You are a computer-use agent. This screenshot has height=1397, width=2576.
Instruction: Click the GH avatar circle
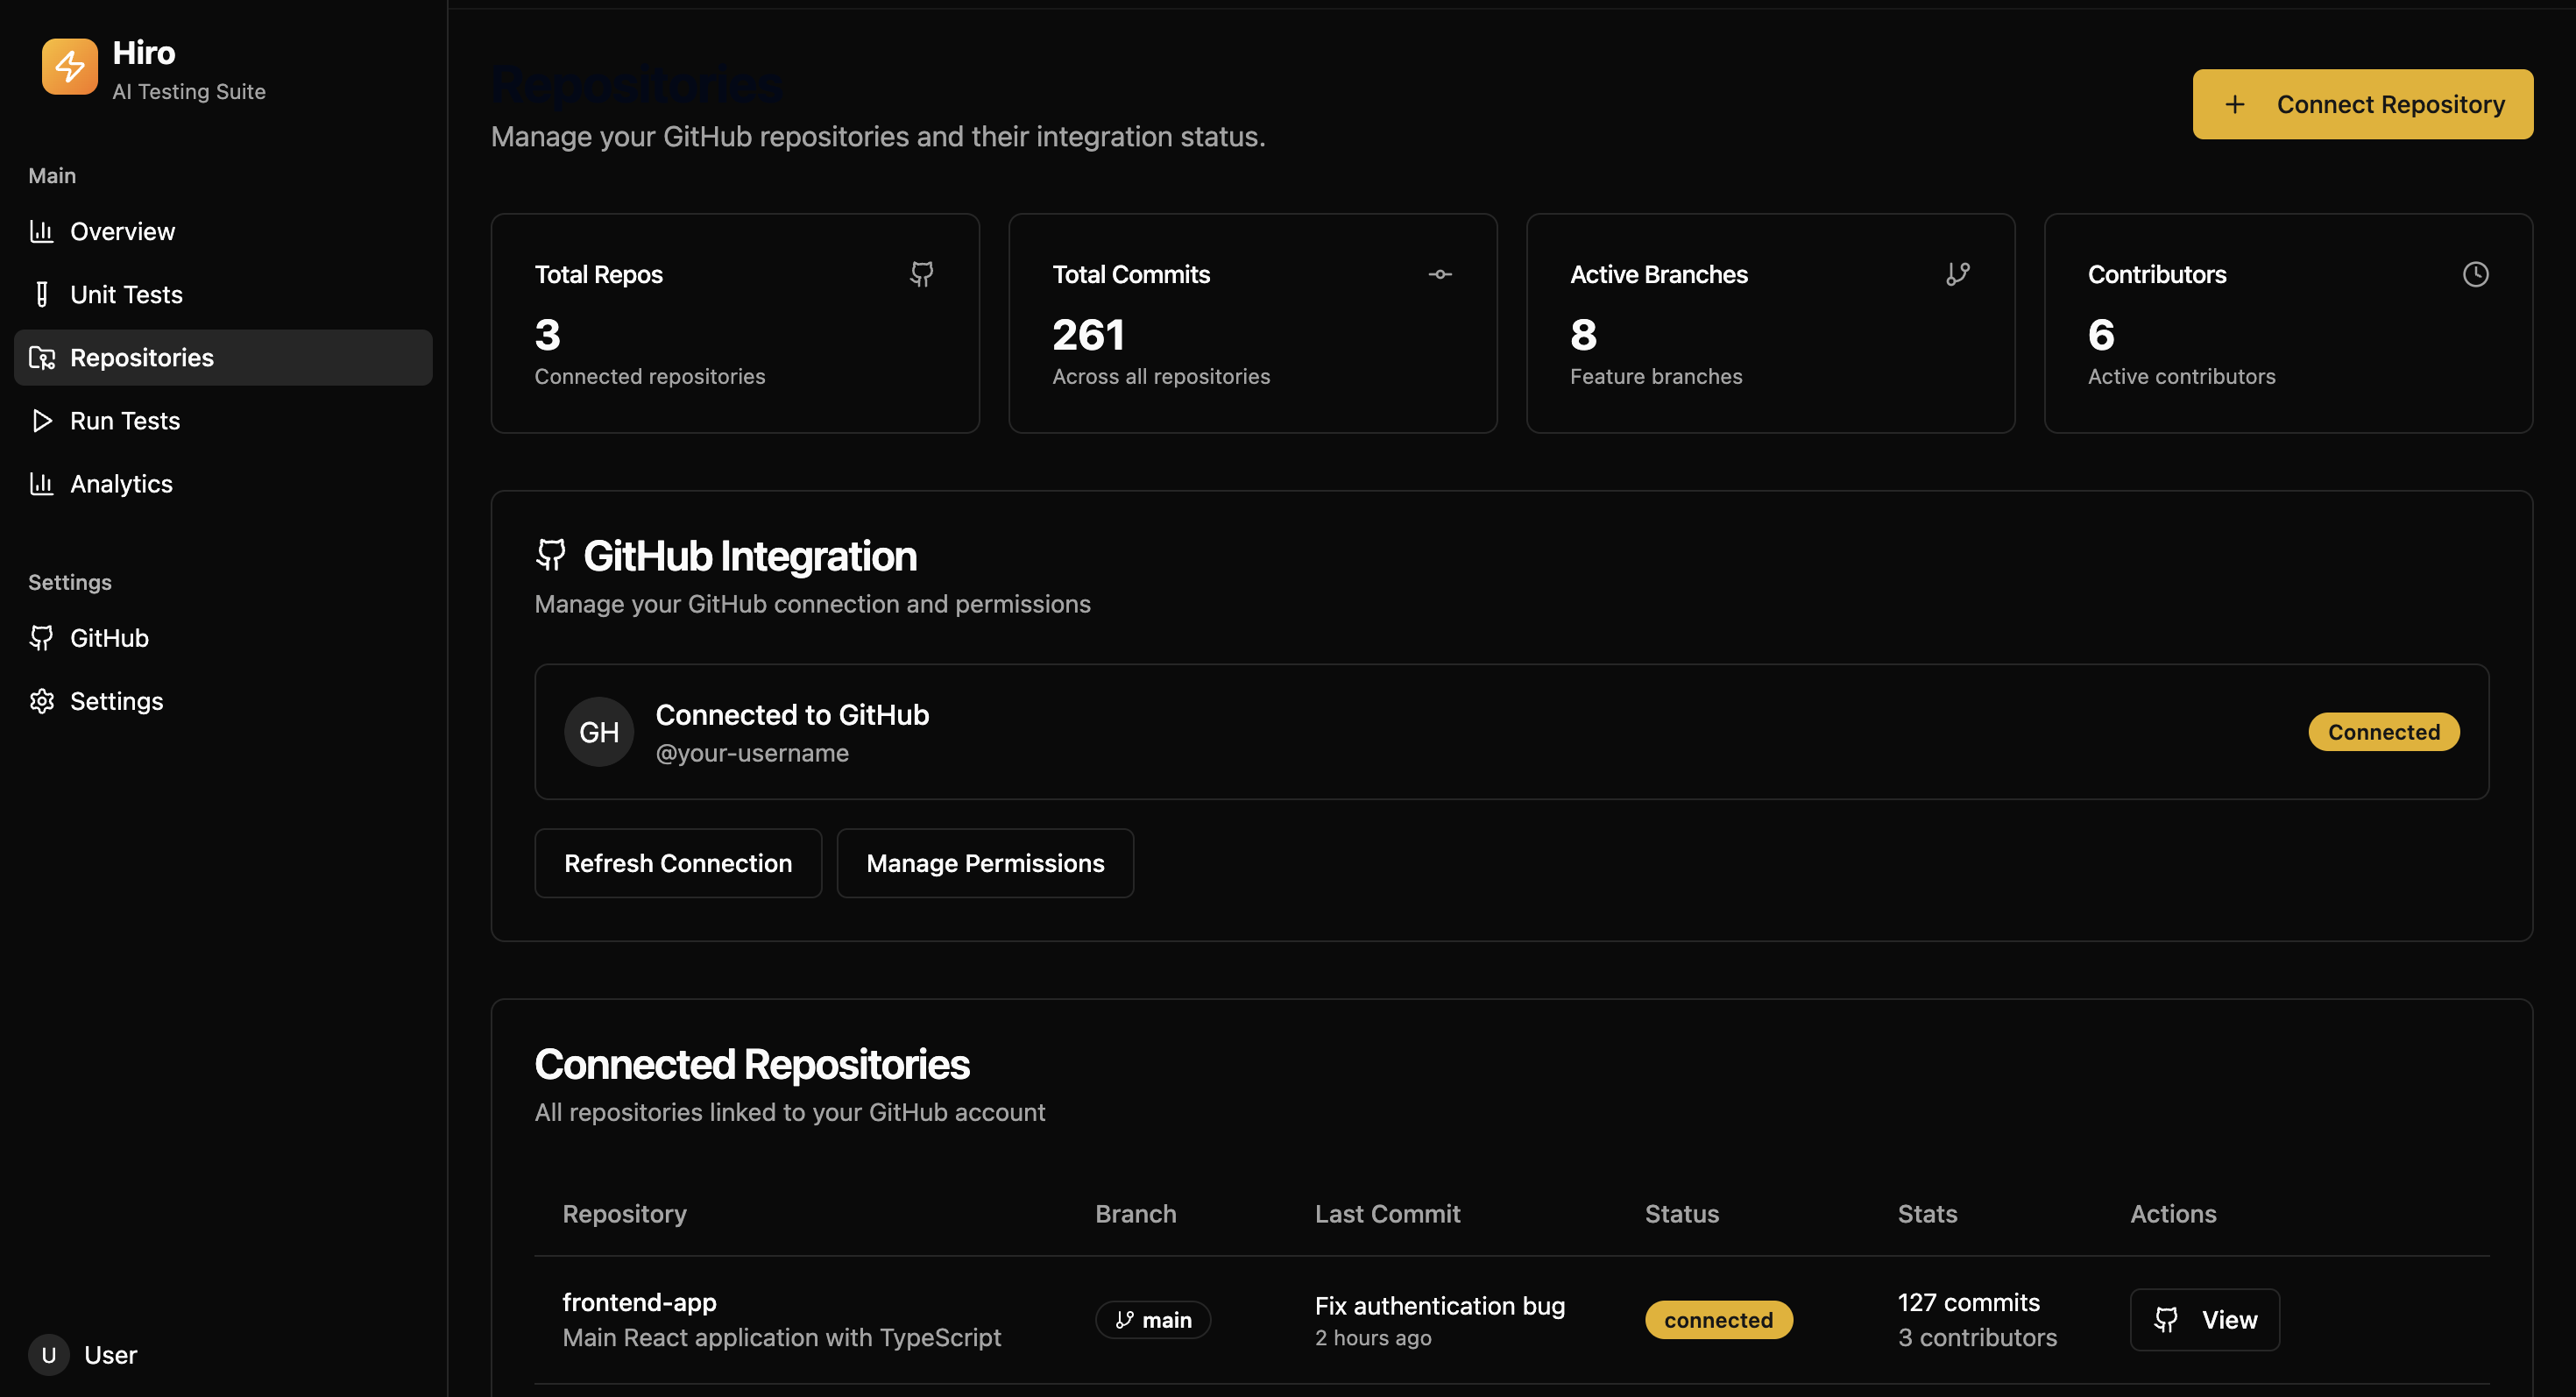click(x=598, y=732)
